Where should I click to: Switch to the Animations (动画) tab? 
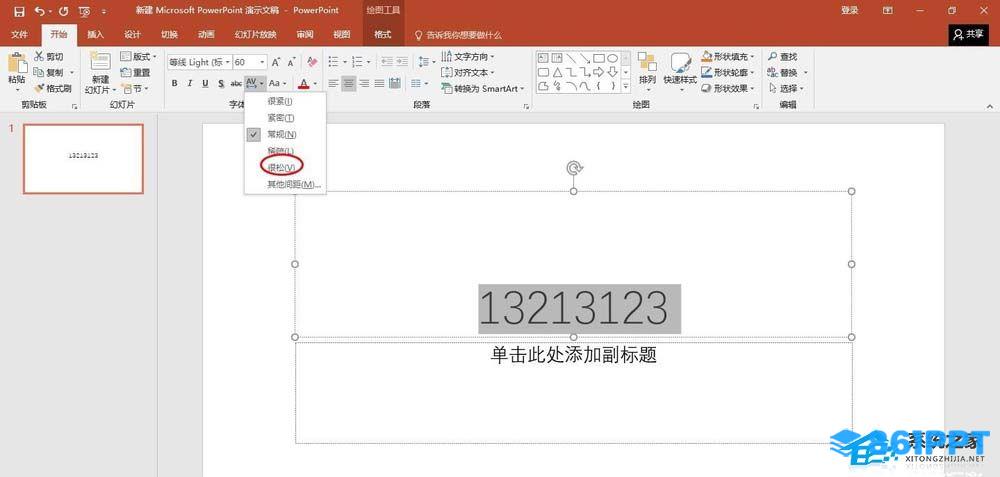pos(206,34)
